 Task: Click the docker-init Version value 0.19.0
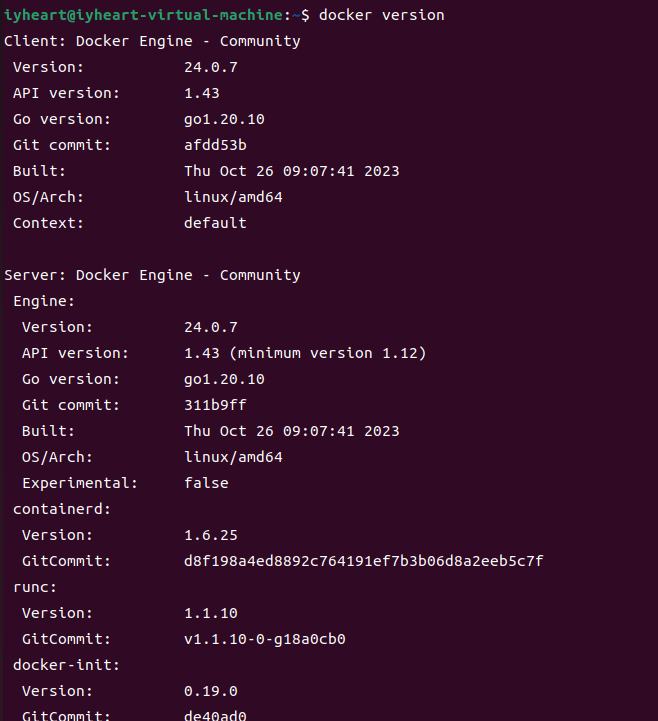[x=211, y=691]
